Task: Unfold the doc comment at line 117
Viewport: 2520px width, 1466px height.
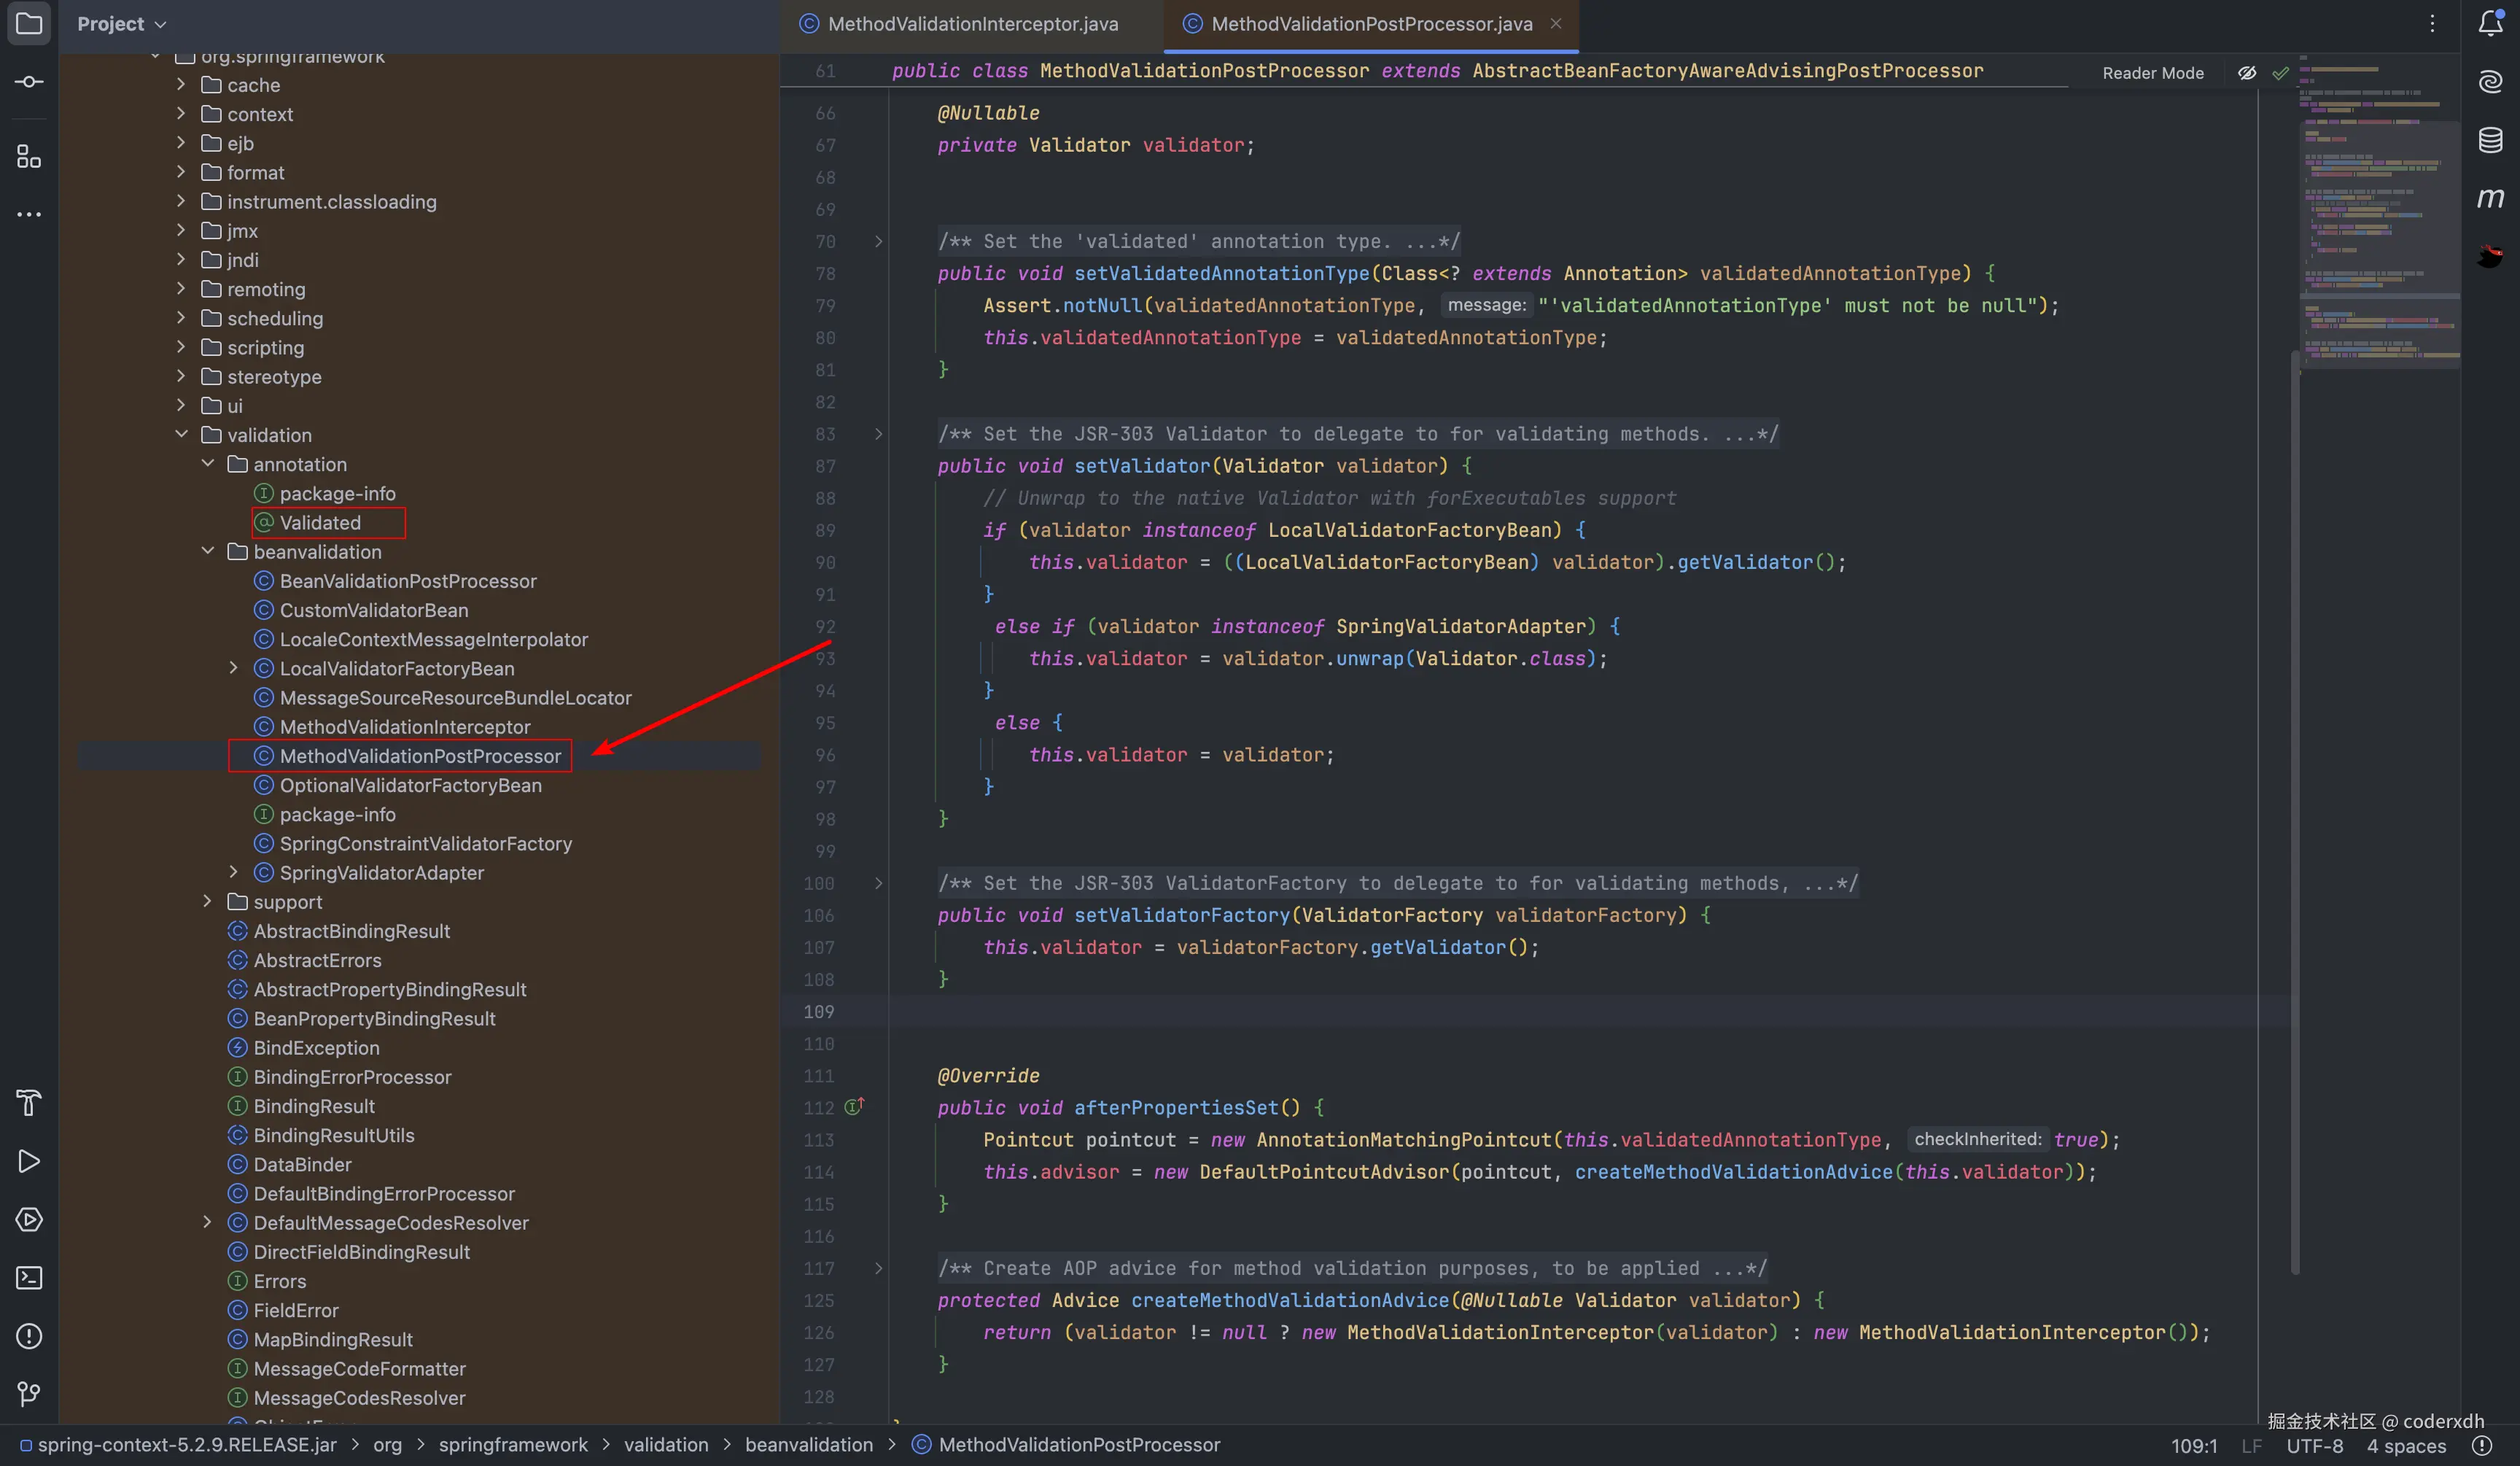Action: [x=878, y=1268]
